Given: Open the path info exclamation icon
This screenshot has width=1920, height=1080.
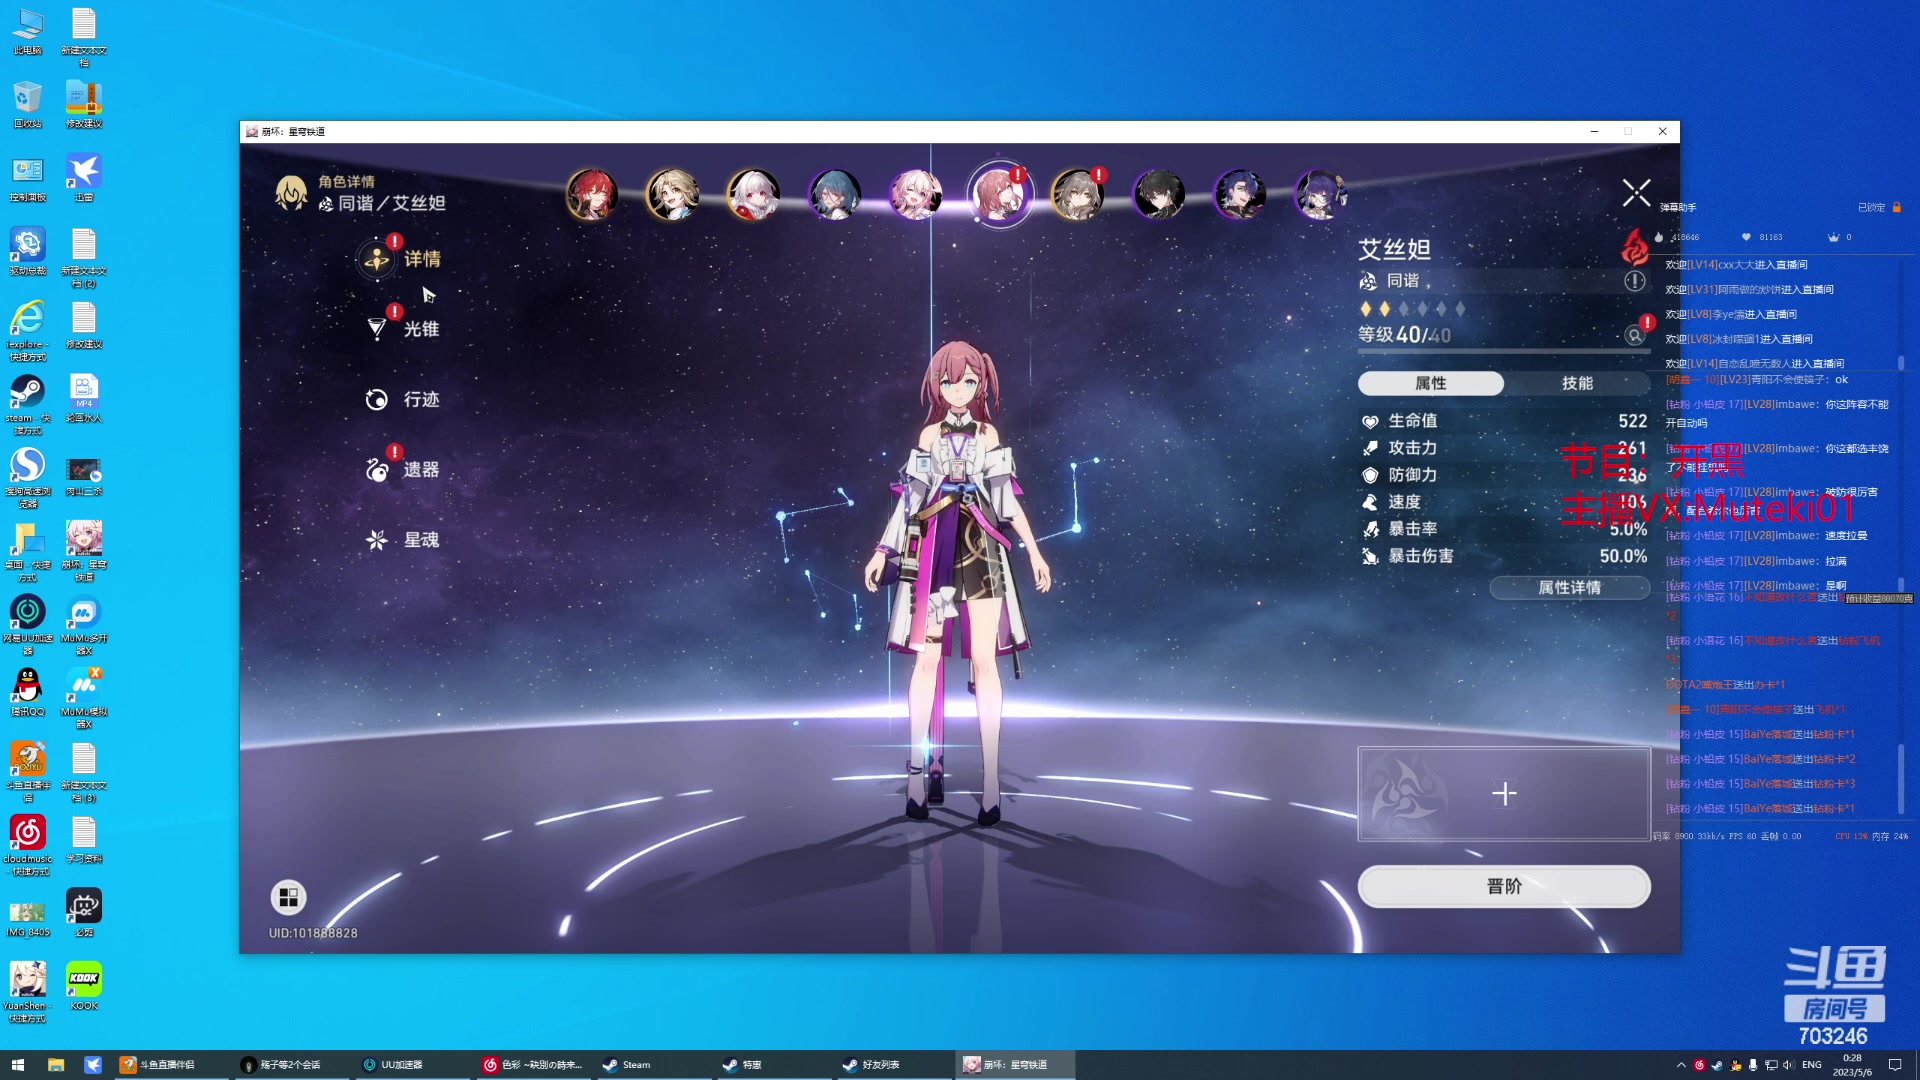Looking at the screenshot, I should coord(1635,281).
